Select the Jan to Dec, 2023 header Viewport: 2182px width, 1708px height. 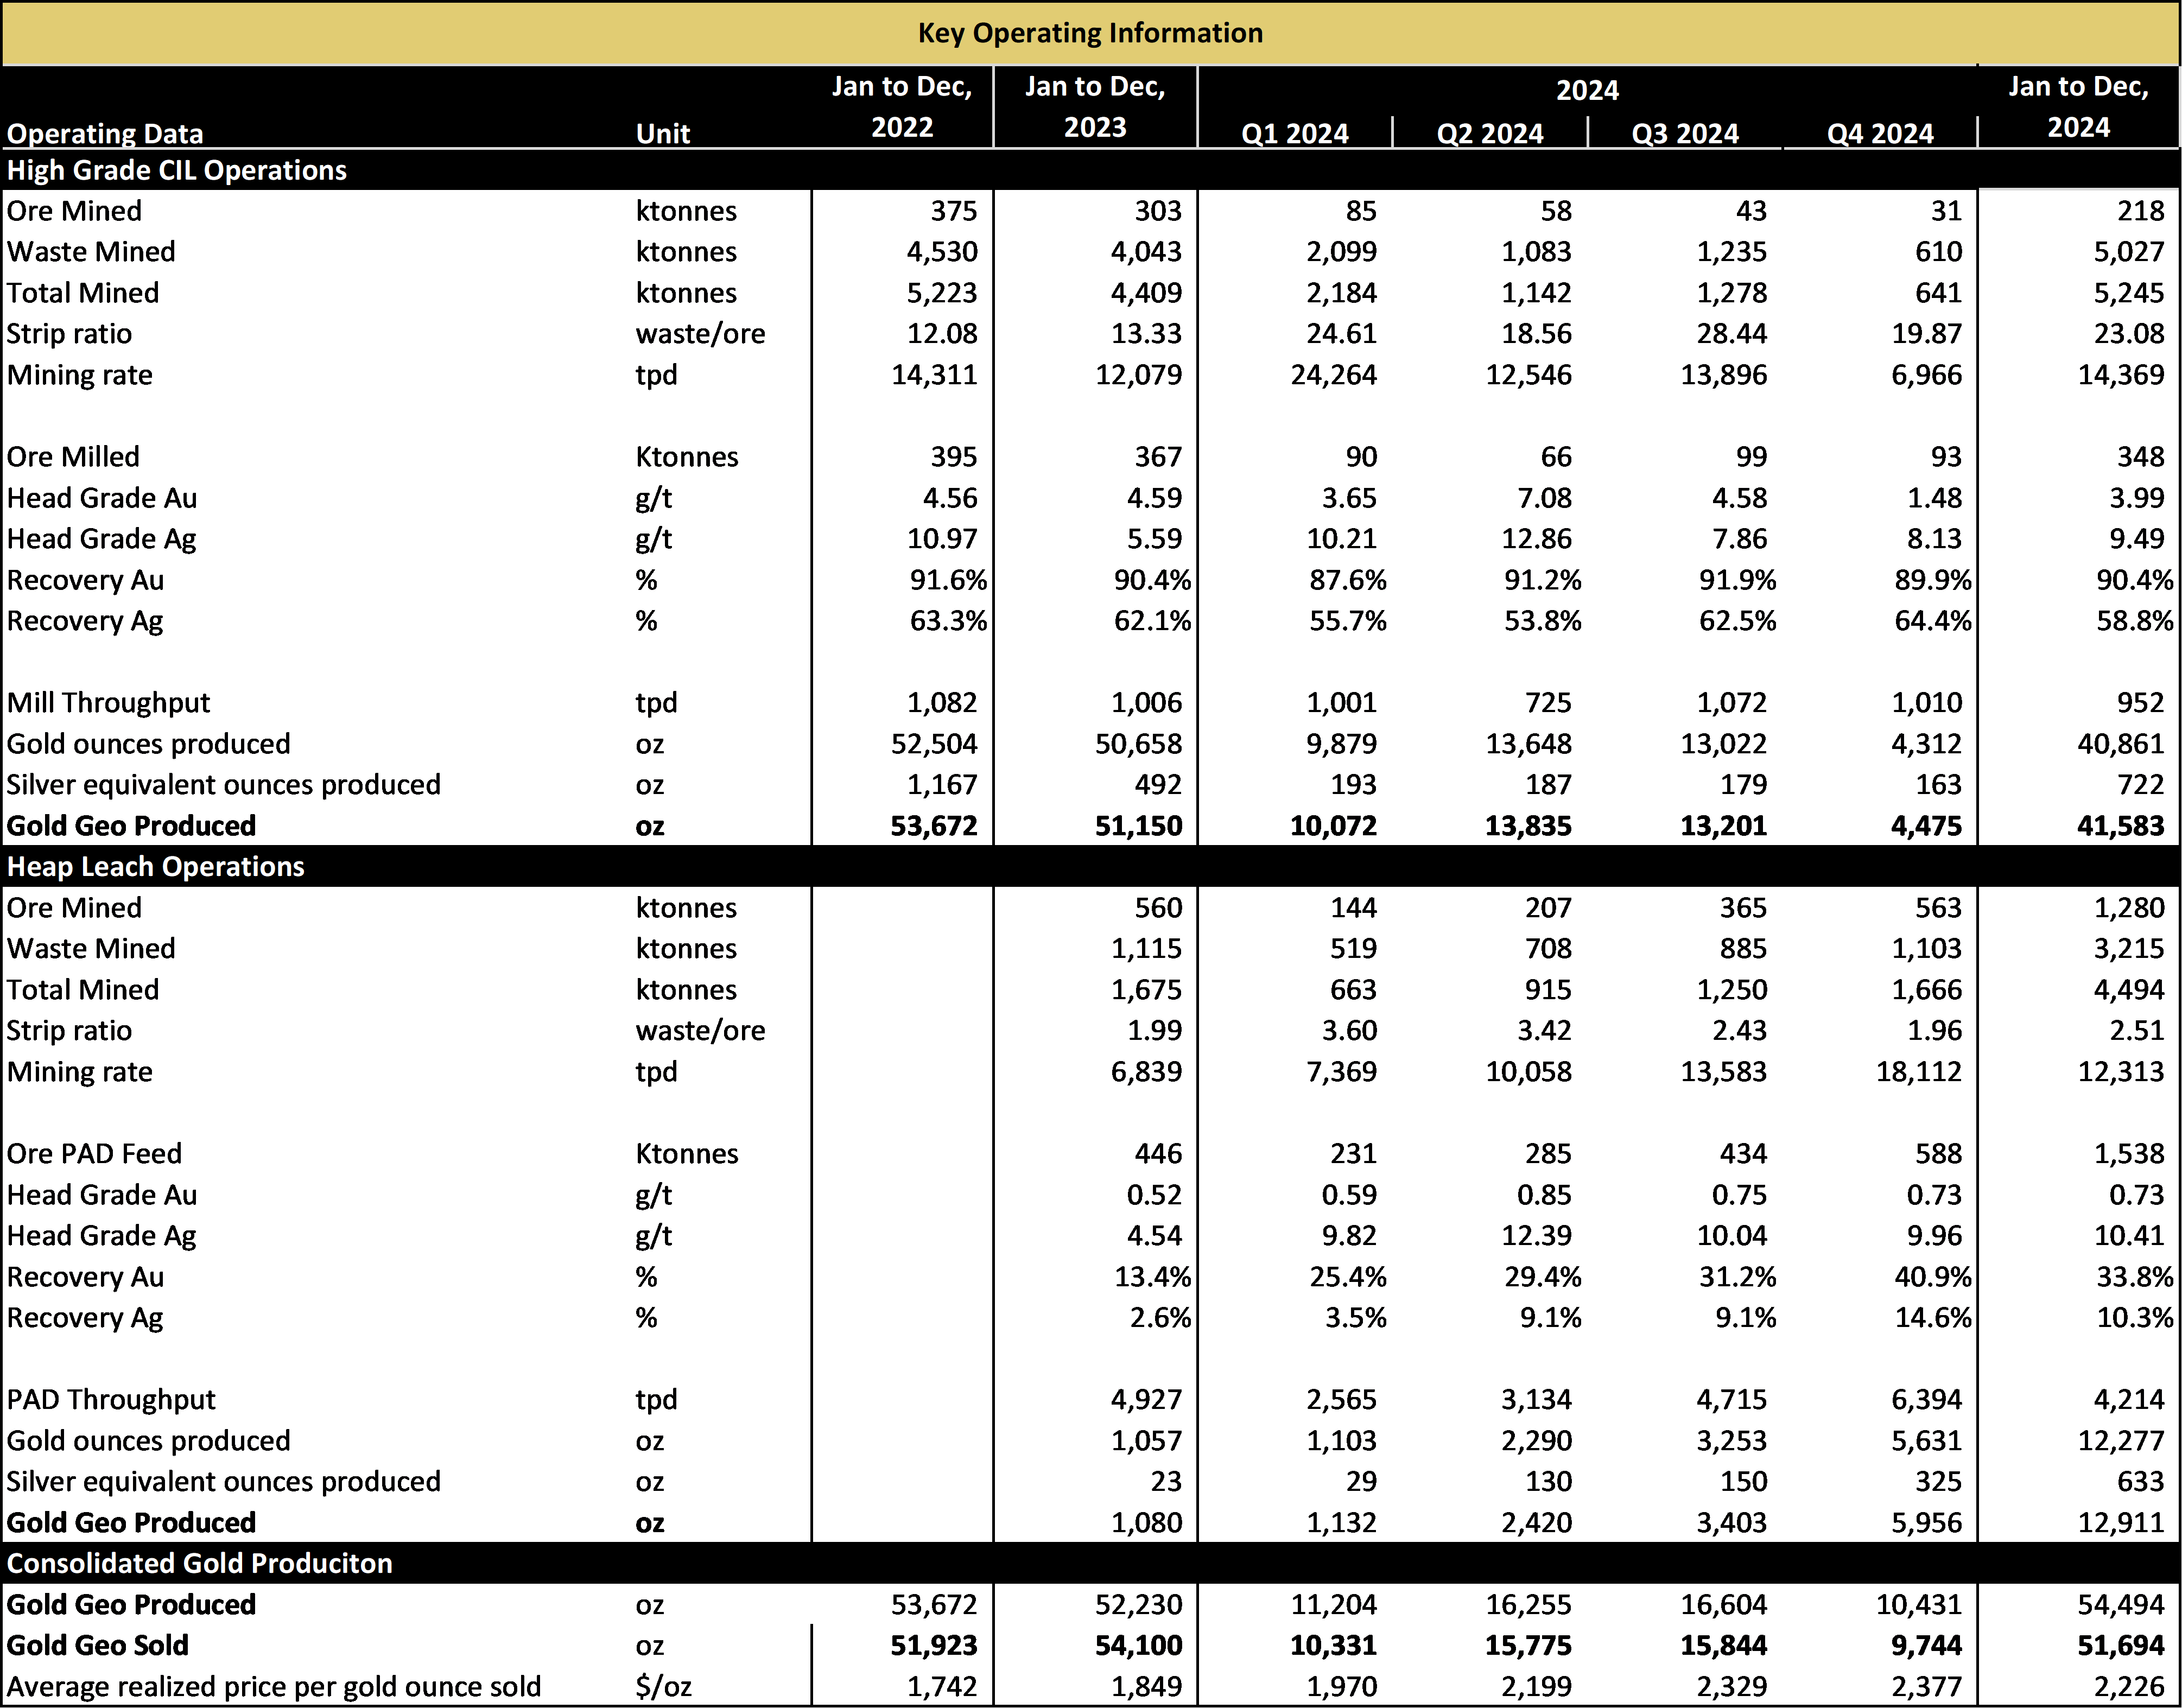point(1094,107)
